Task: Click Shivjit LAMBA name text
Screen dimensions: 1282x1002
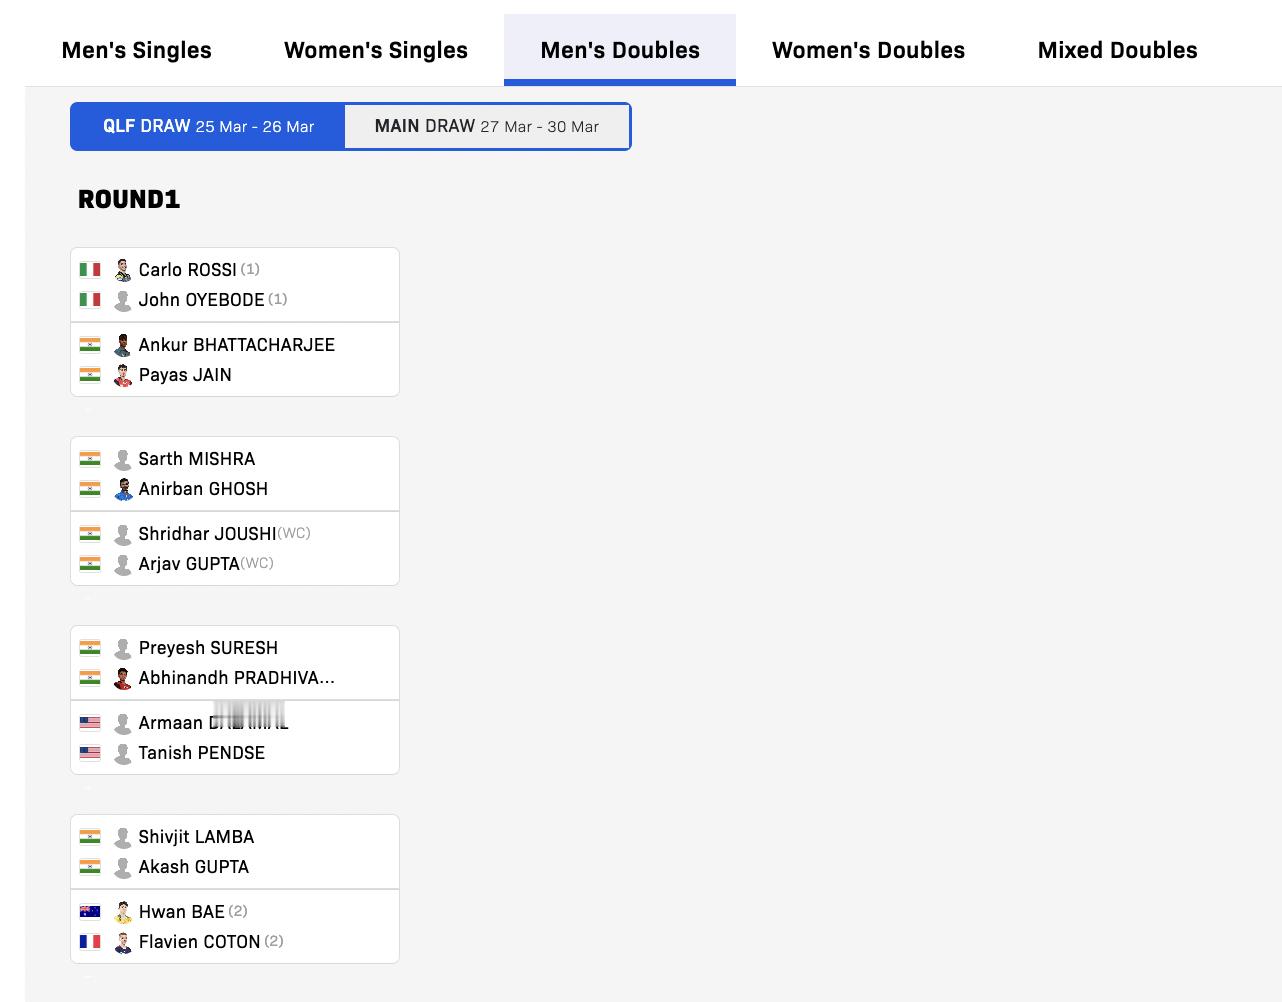Action: [196, 837]
